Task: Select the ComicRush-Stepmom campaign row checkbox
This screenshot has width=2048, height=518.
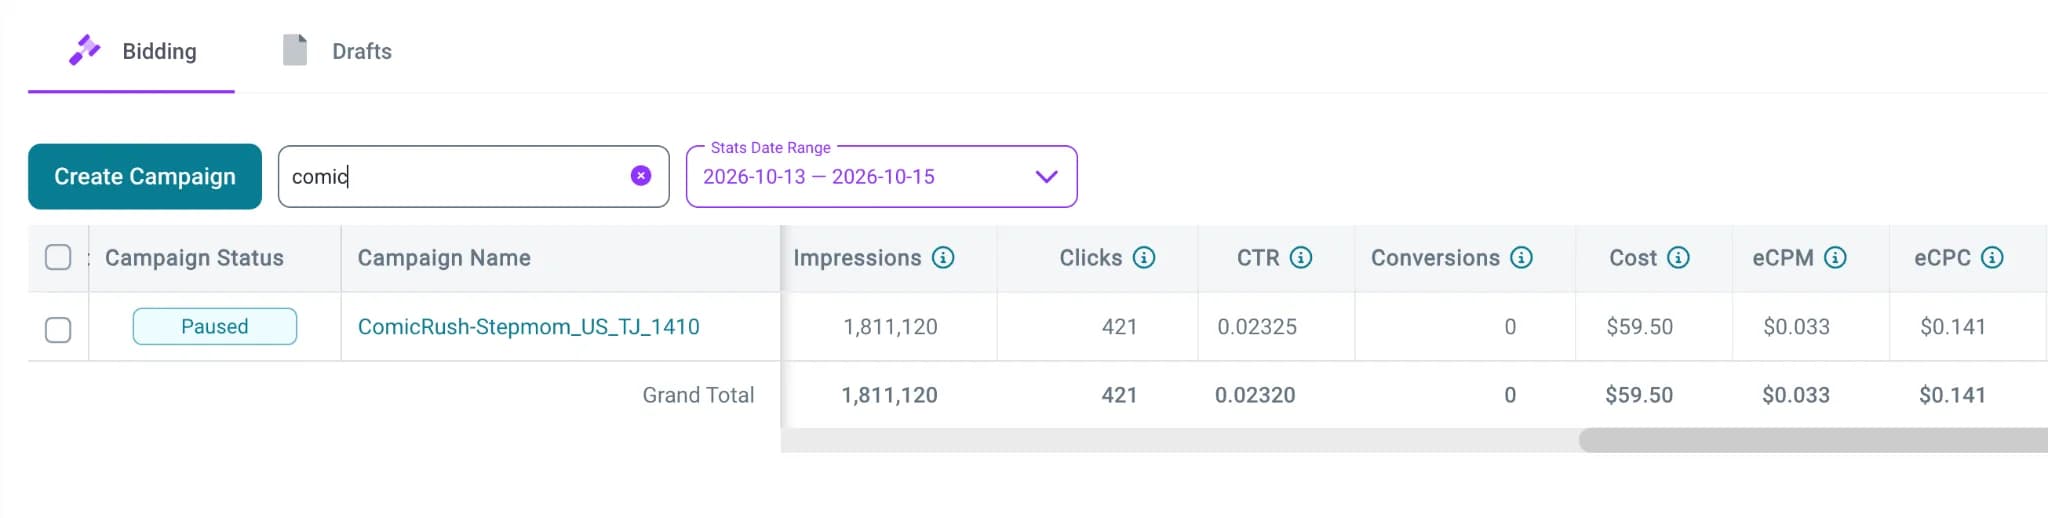Action: tap(58, 330)
